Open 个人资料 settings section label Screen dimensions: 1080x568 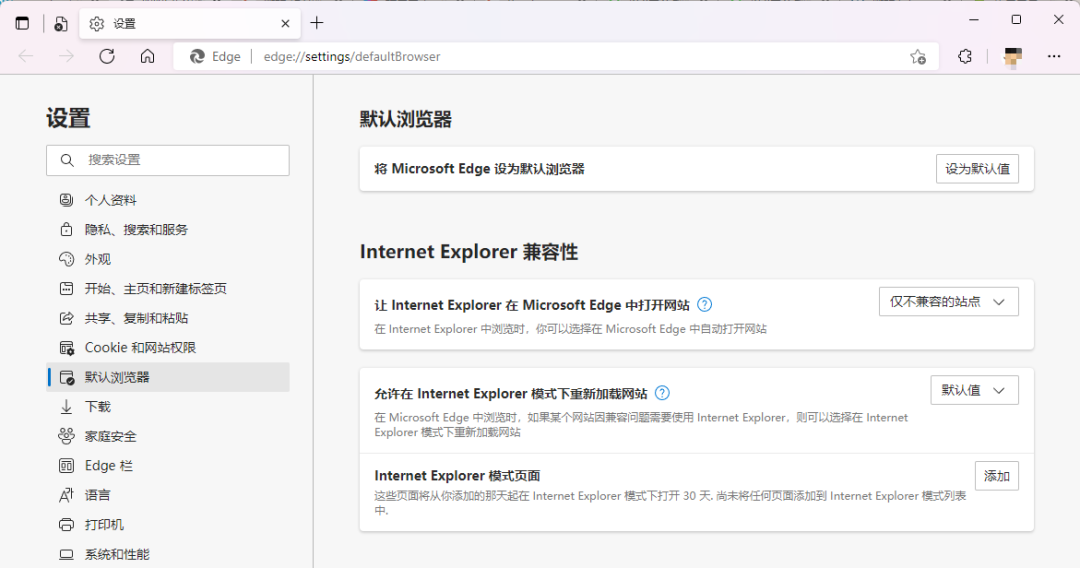(110, 200)
